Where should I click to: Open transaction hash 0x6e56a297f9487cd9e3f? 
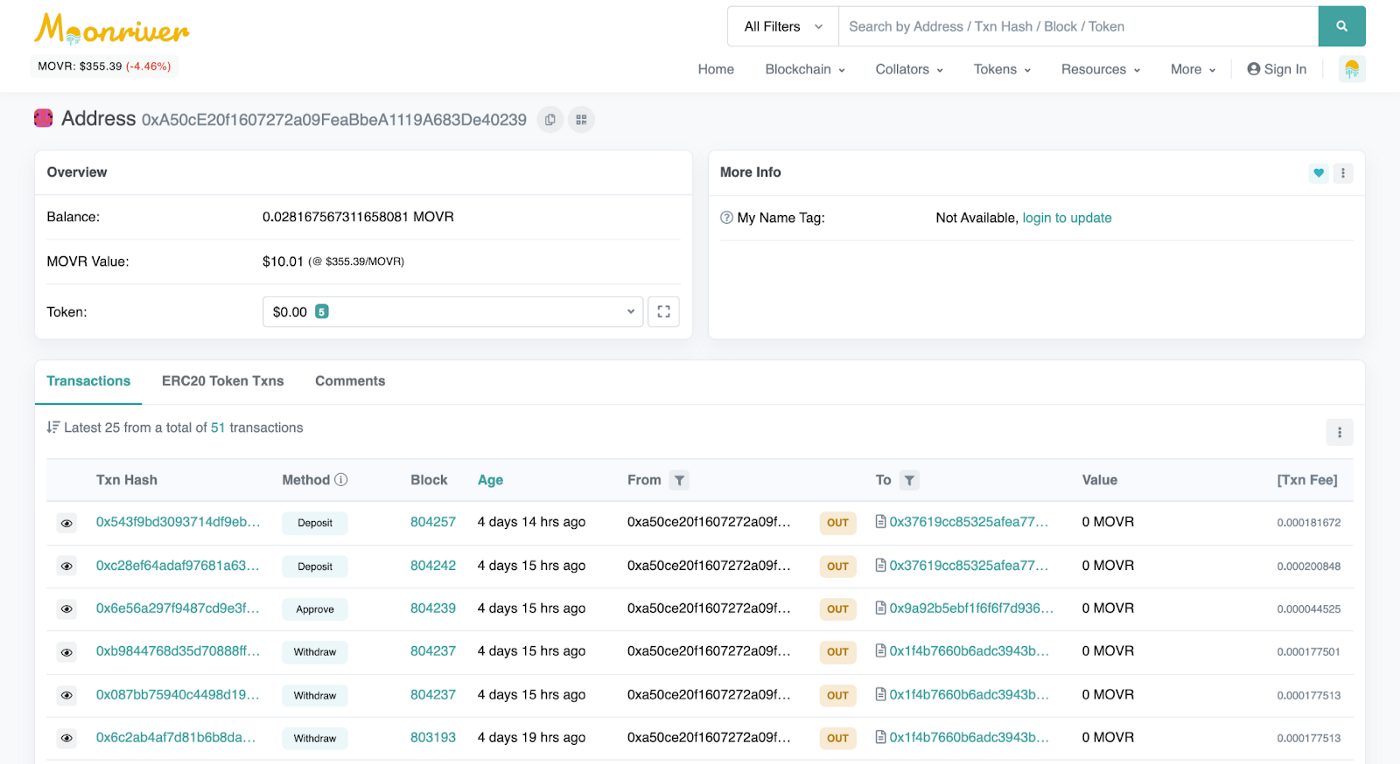coord(178,608)
